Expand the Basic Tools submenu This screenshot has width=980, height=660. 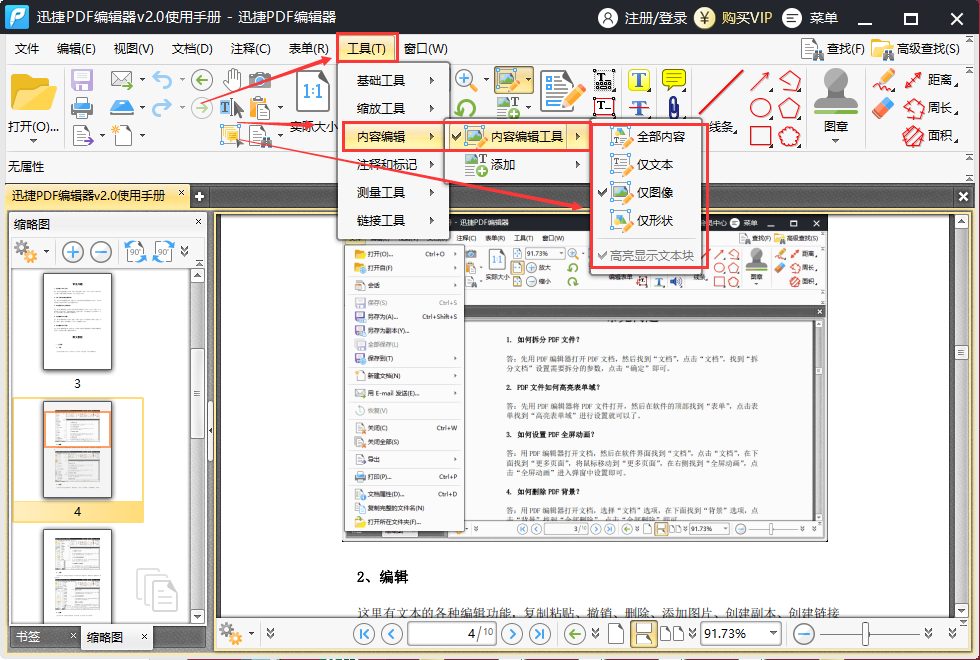coord(394,80)
